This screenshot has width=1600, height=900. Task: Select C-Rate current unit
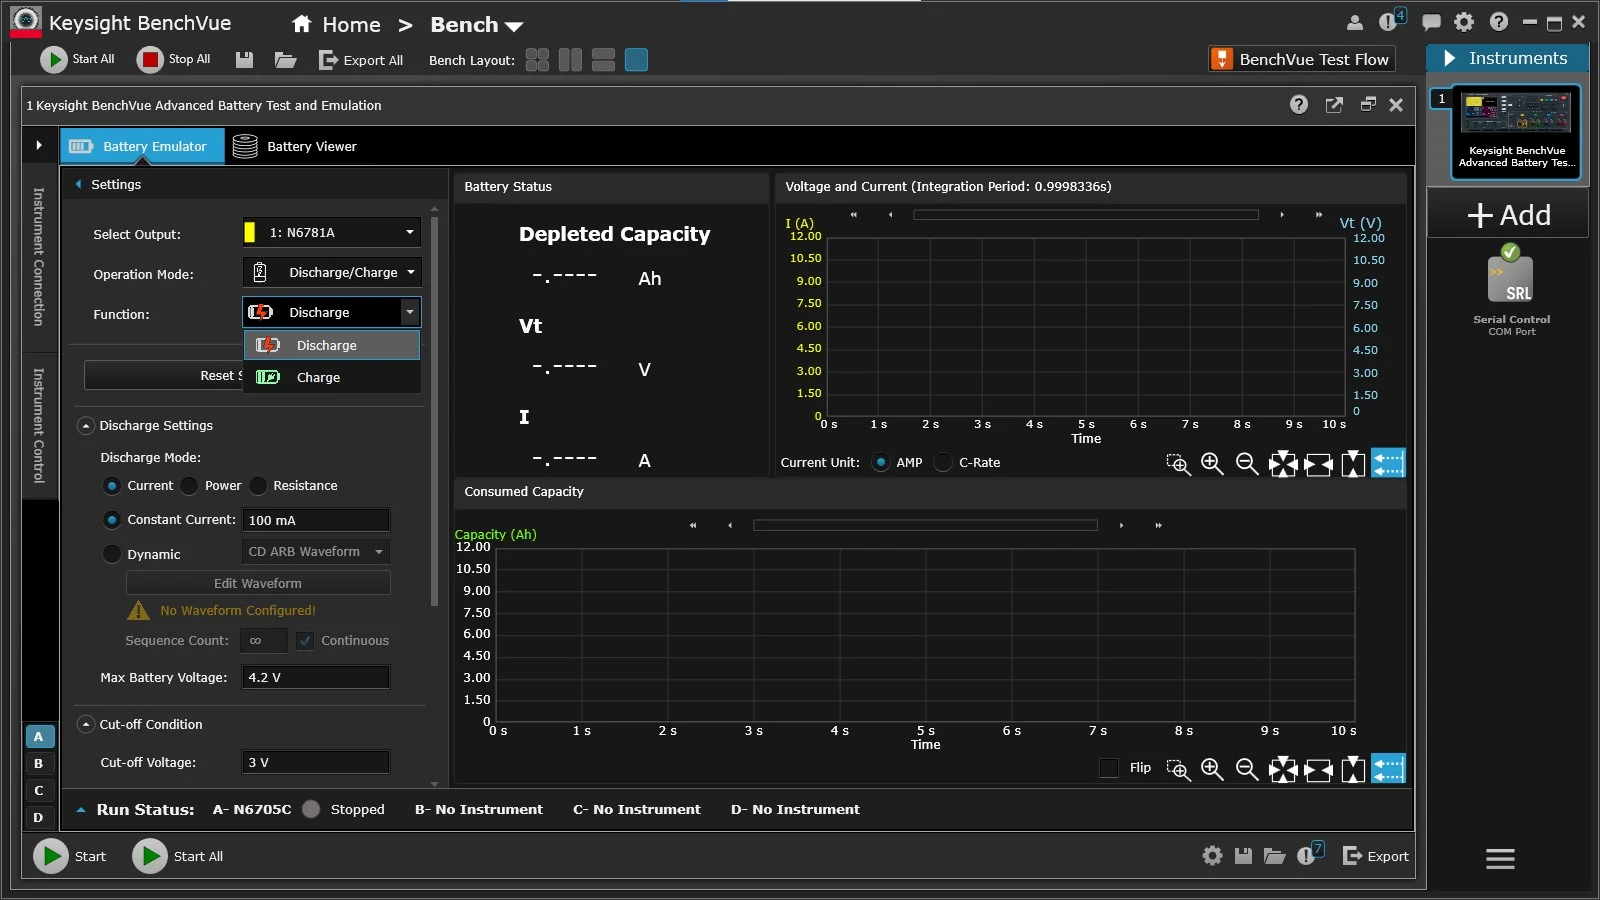coord(943,463)
